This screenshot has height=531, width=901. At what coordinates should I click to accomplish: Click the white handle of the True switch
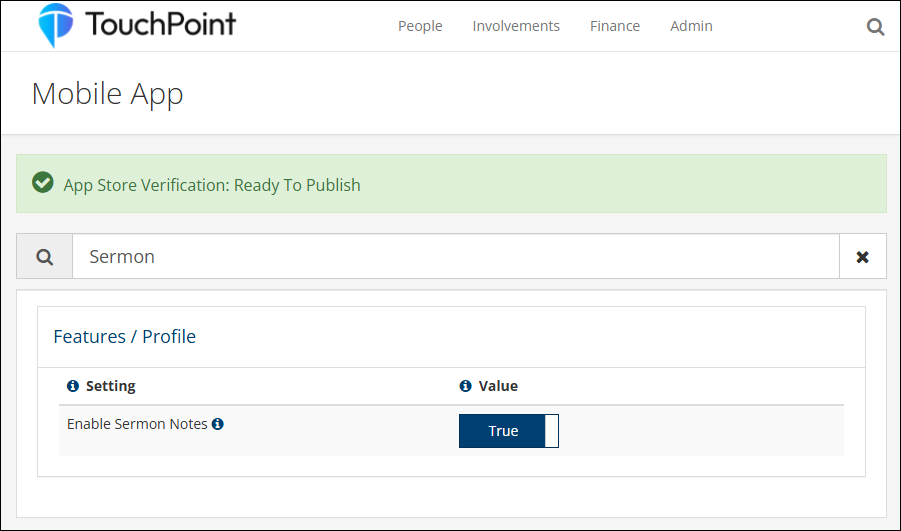pos(551,431)
